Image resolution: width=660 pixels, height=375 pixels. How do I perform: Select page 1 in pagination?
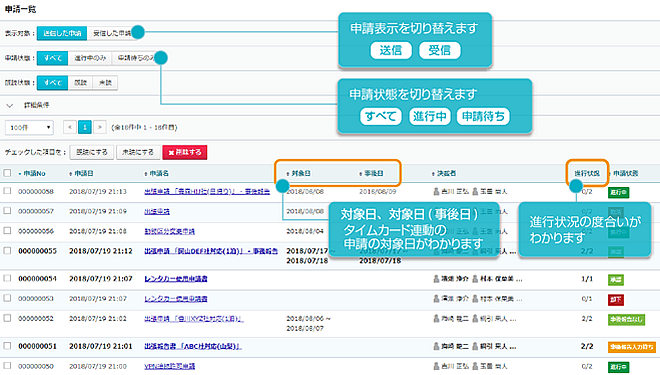pos(85,127)
